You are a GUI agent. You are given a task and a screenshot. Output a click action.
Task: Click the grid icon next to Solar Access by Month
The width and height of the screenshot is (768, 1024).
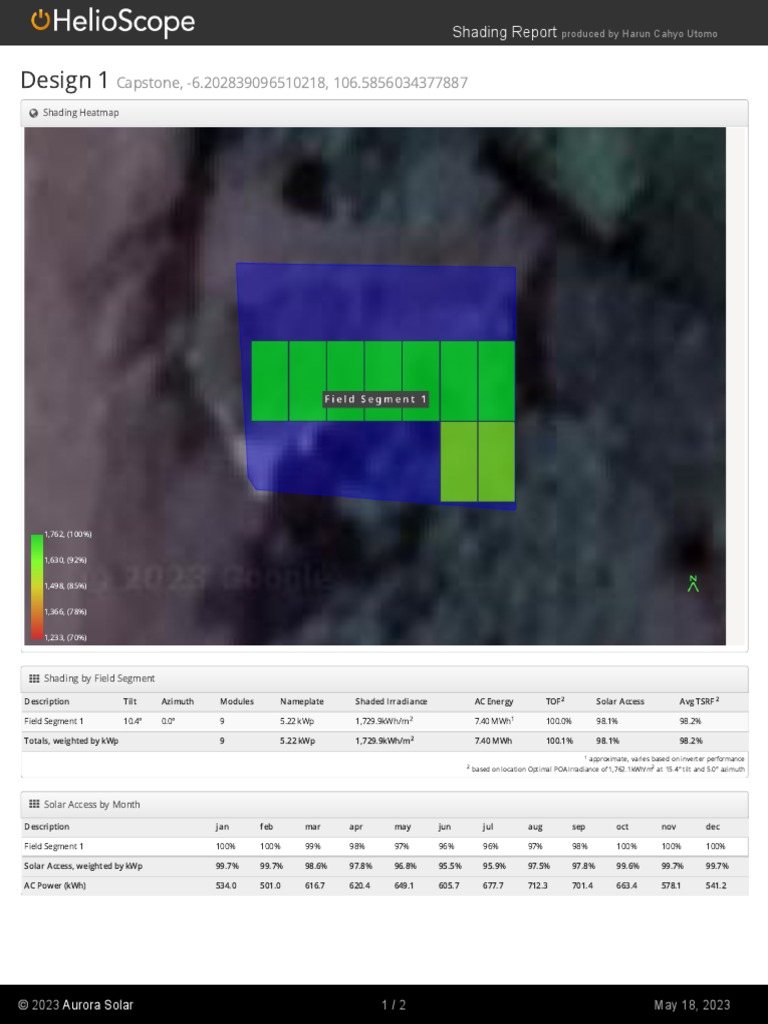(x=34, y=805)
